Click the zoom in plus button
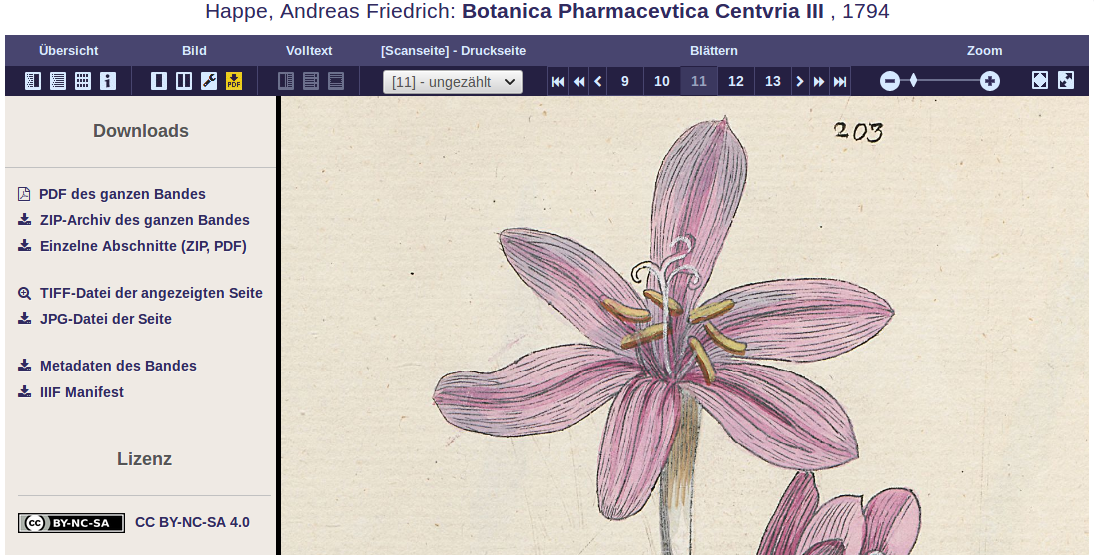This screenshot has width=1094, height=555. click(989, 82)
